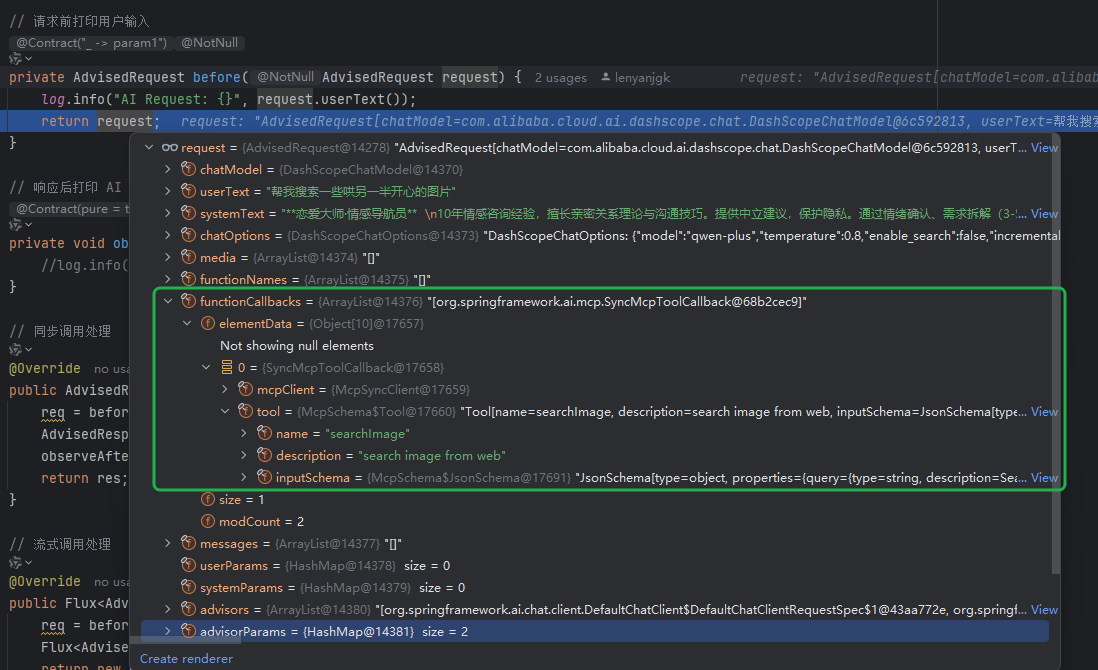Image resolution: width=1098 pixels, height=670 pixels.
Task: Click the field icon of size
Action: pos(207,499)
